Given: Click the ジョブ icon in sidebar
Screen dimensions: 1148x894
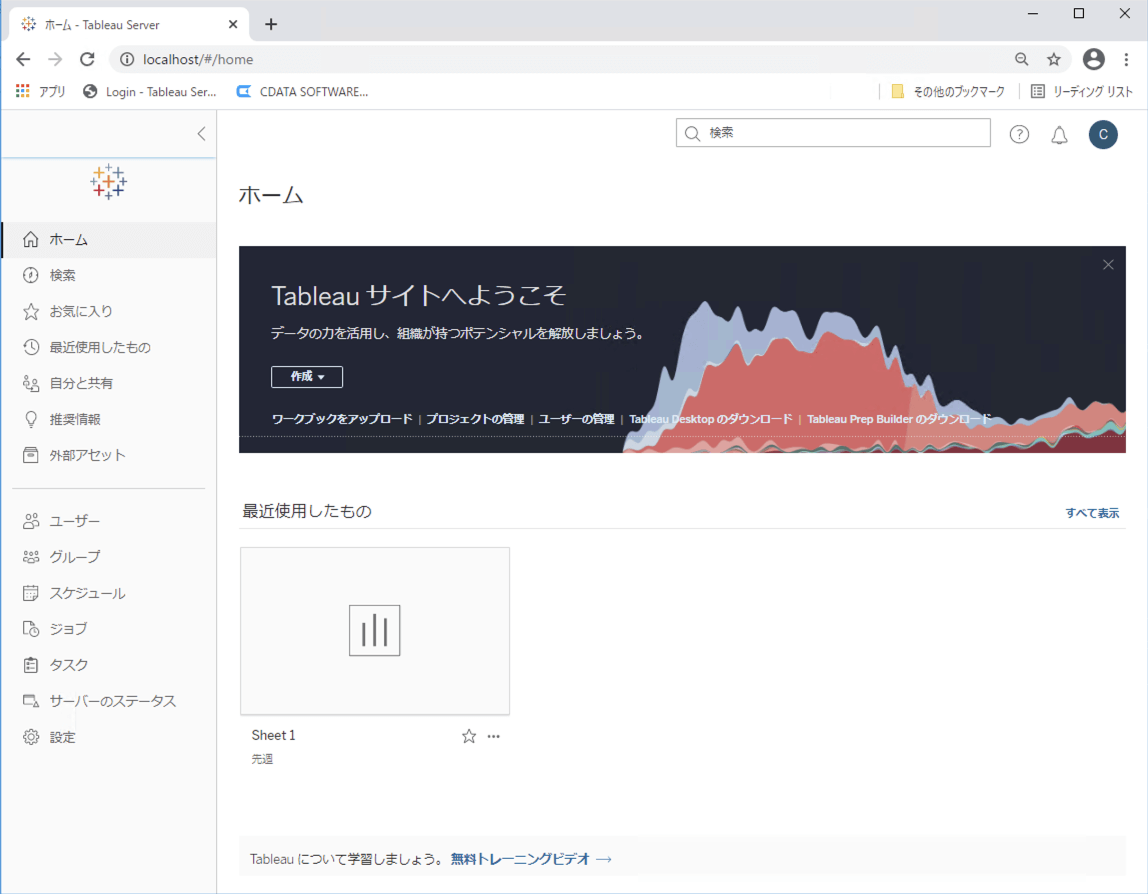Looking at the screenshot, I should coord(31,628).
